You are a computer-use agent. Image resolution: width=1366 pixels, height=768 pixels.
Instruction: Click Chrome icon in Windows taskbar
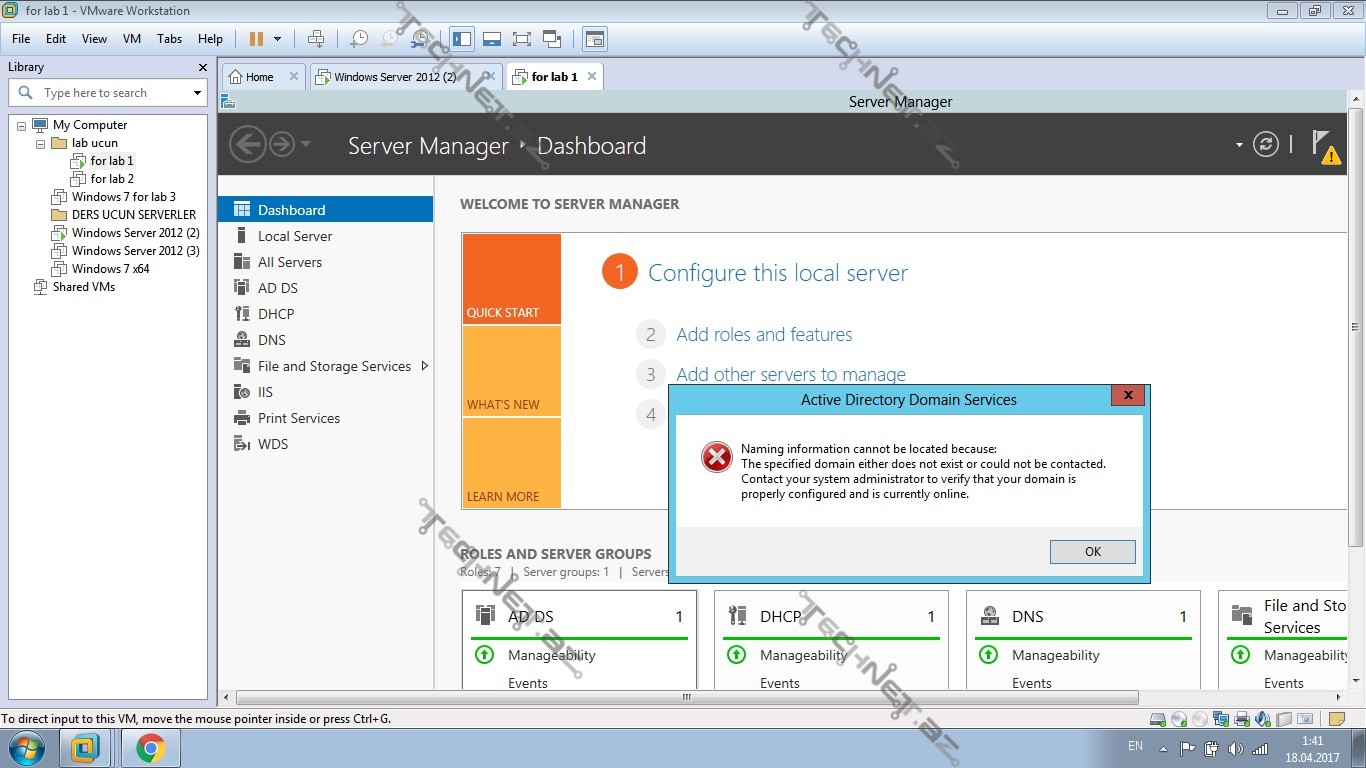pos(151,747)
